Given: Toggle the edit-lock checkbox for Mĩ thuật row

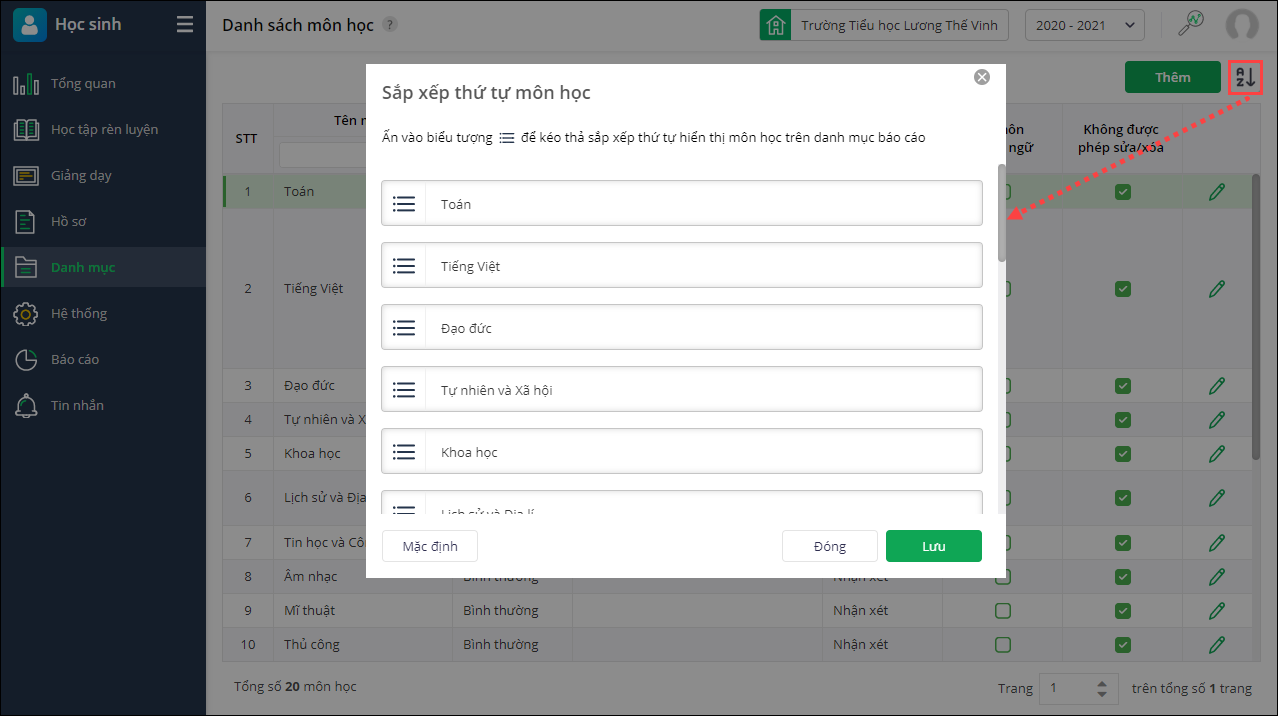Looking at the screenshot, I should click(1123, 610).
